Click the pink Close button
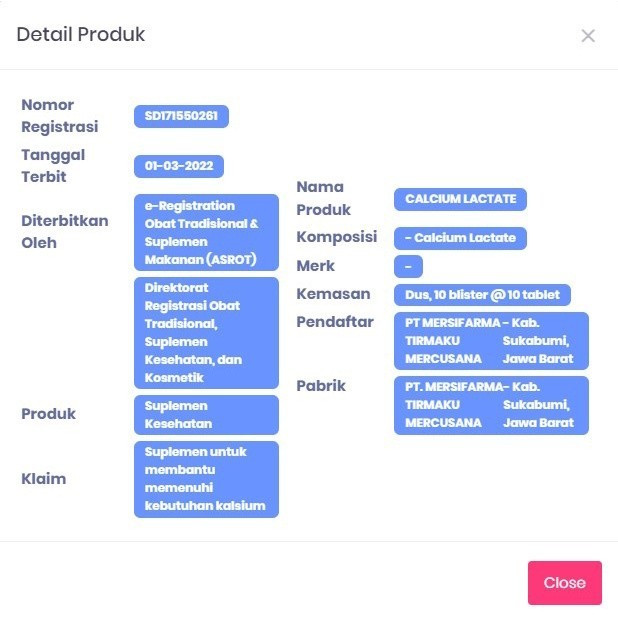This screenshot has height=618, width=618. point(564,583)
